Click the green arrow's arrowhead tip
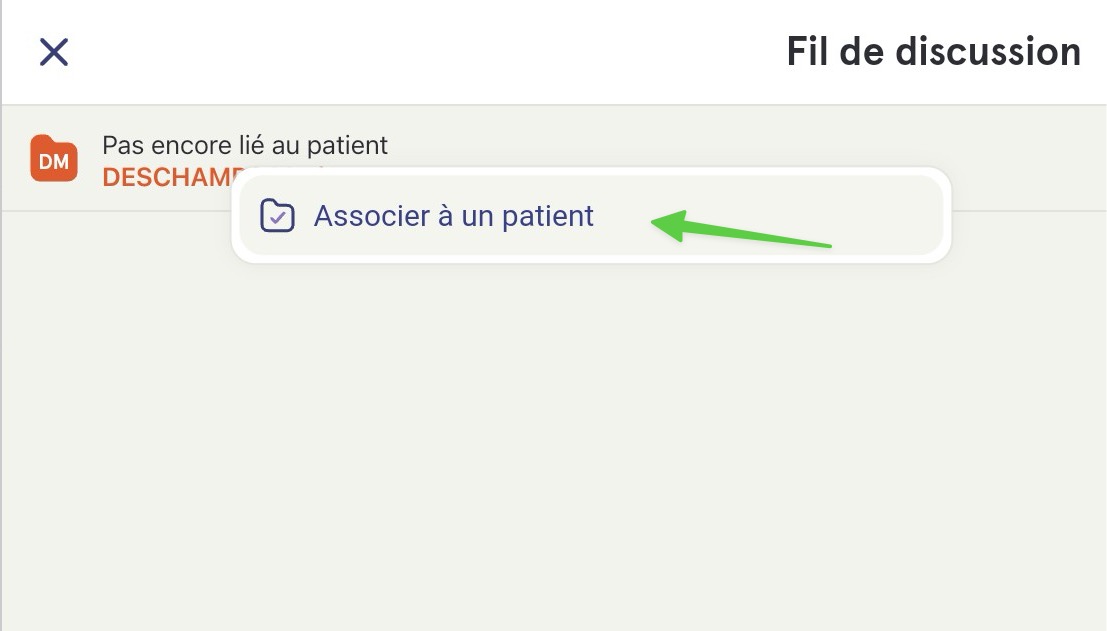 [x=655, y=223]
